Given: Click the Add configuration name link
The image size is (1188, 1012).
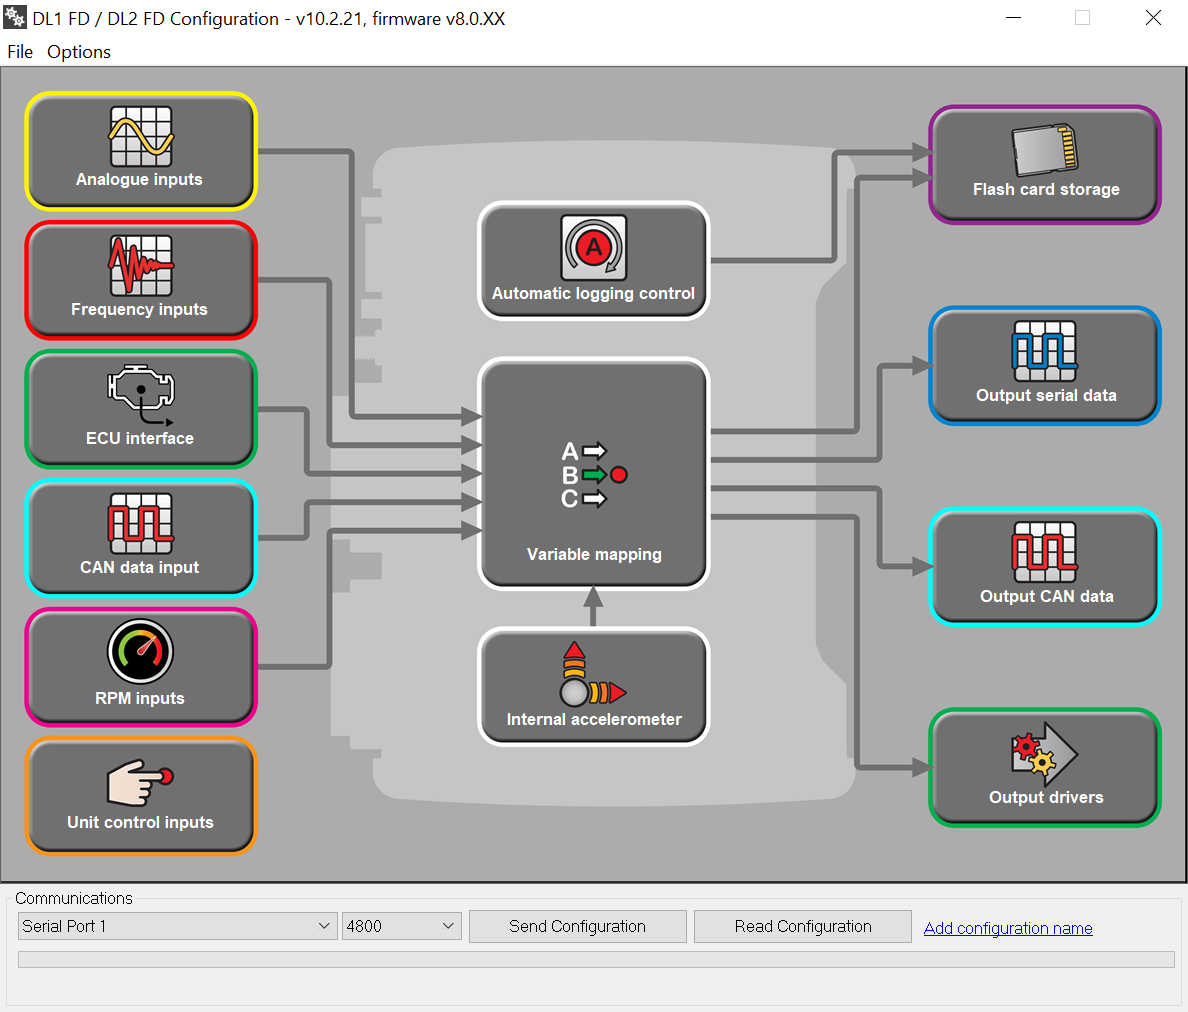Looking at the screenshot, I should point(1007,928).
